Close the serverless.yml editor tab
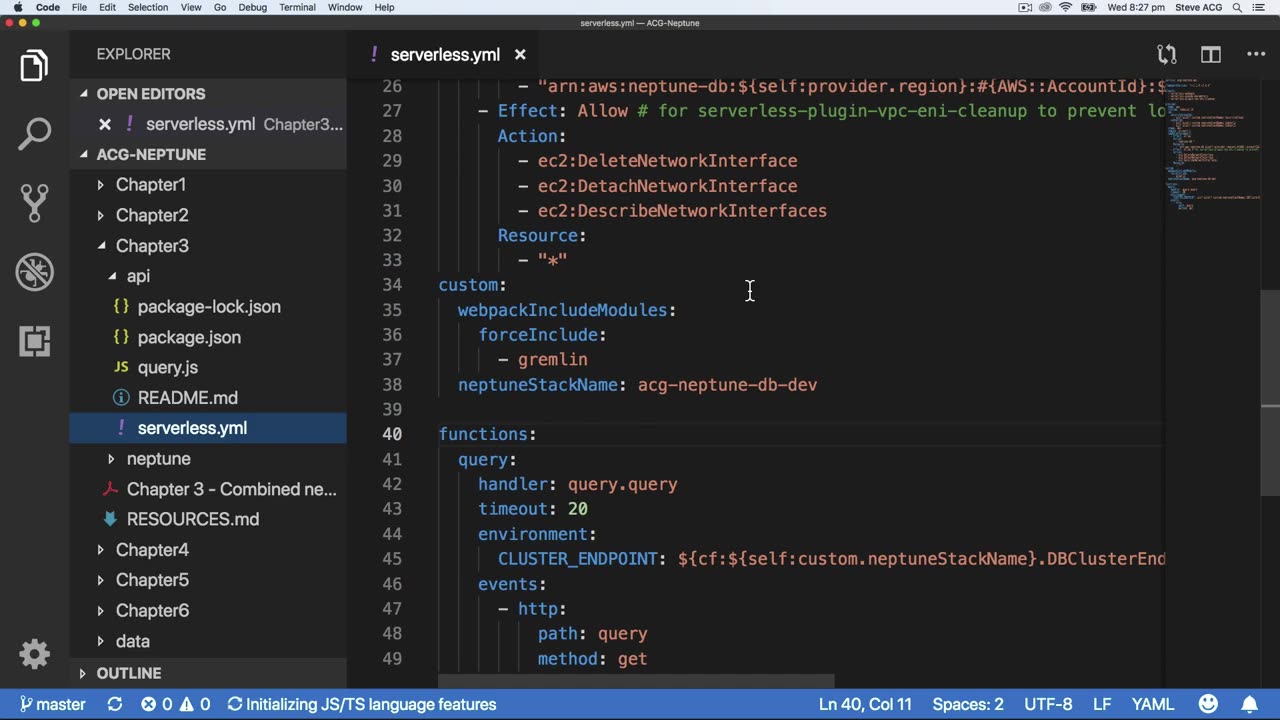Screen dimensions: 1280x720 (x=520, y=55)
